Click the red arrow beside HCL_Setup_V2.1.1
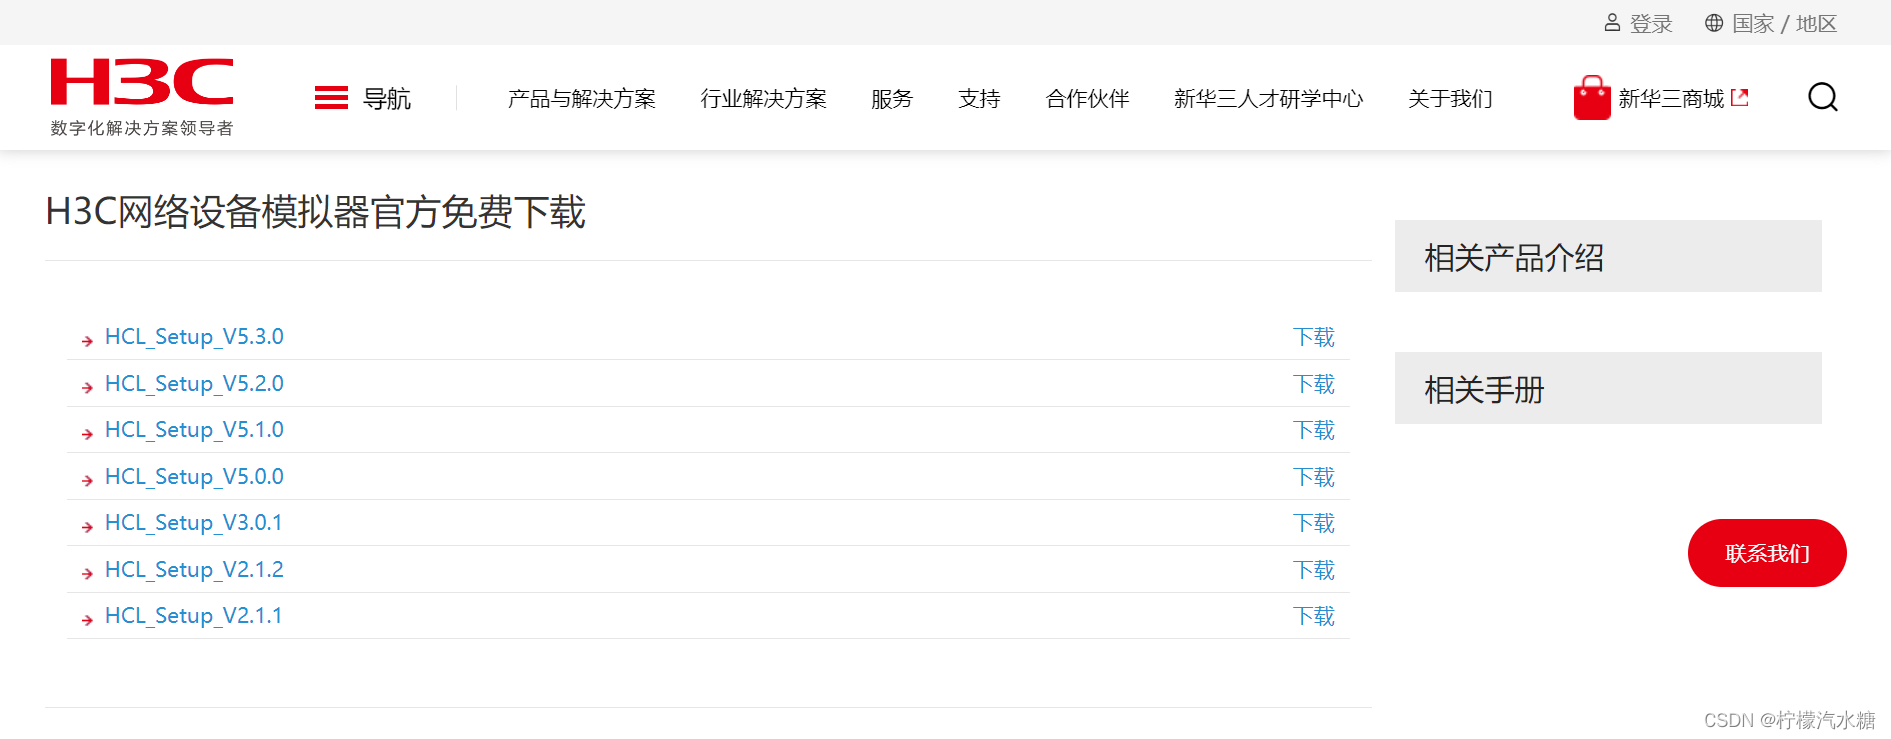The image size is (1891, 739). (x=87, y=620)
